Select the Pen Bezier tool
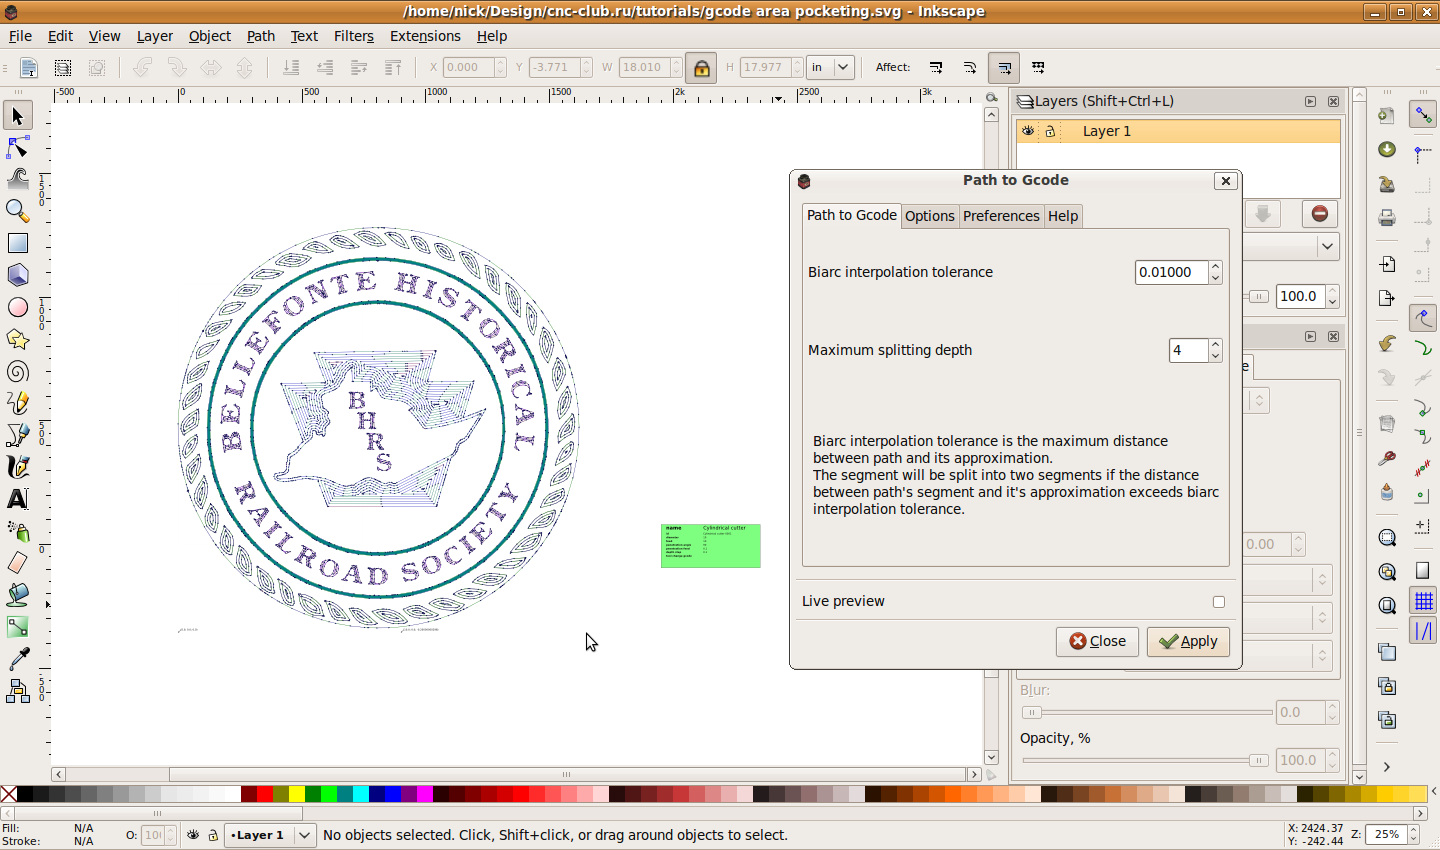This screenshot has height=850, width=1440. pos(17,435)
